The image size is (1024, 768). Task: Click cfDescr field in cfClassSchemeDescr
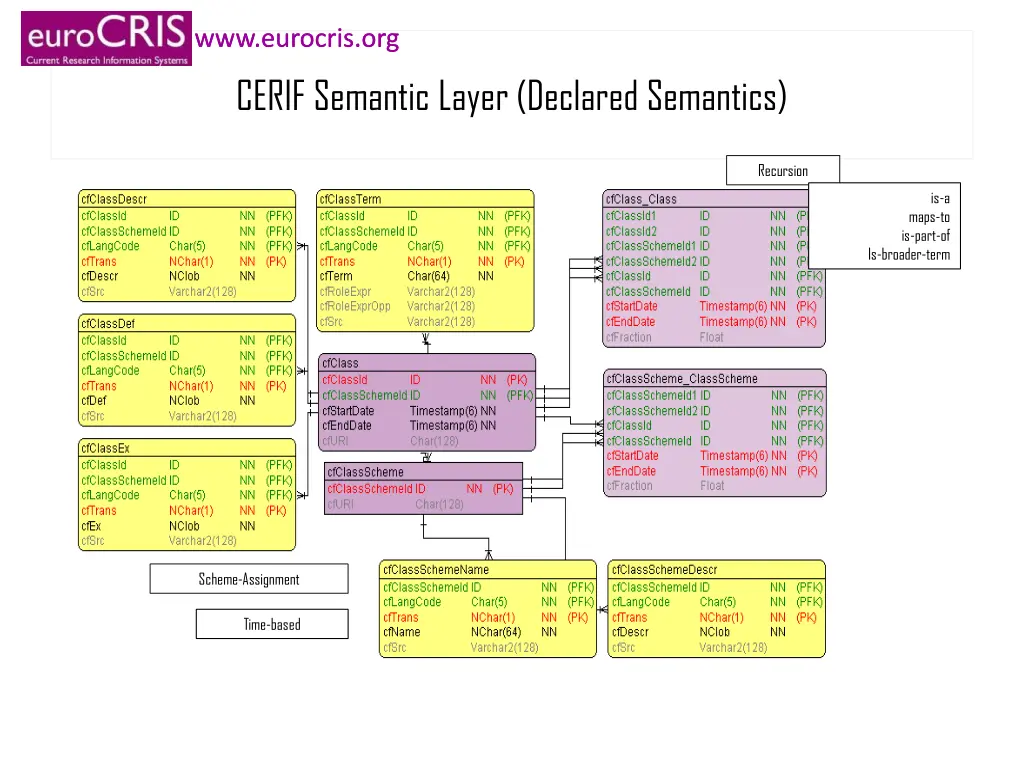[716, 632]
